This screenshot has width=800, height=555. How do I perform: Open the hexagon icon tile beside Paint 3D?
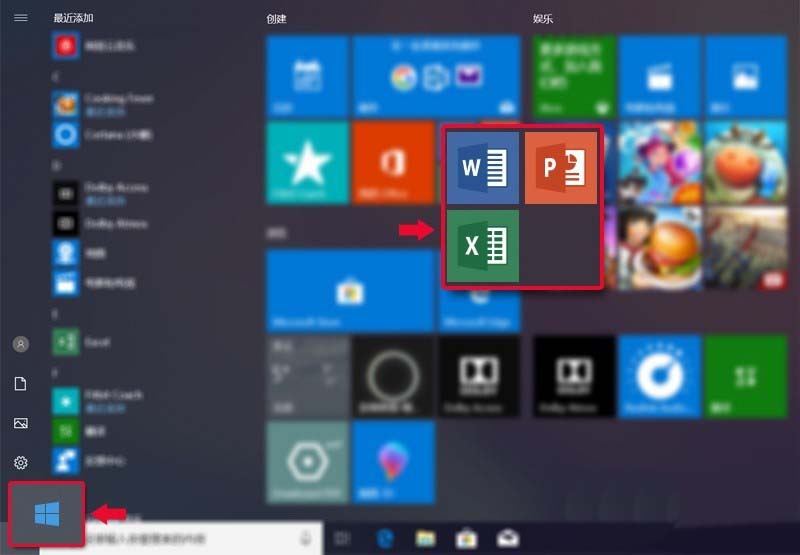coord(307,462)
